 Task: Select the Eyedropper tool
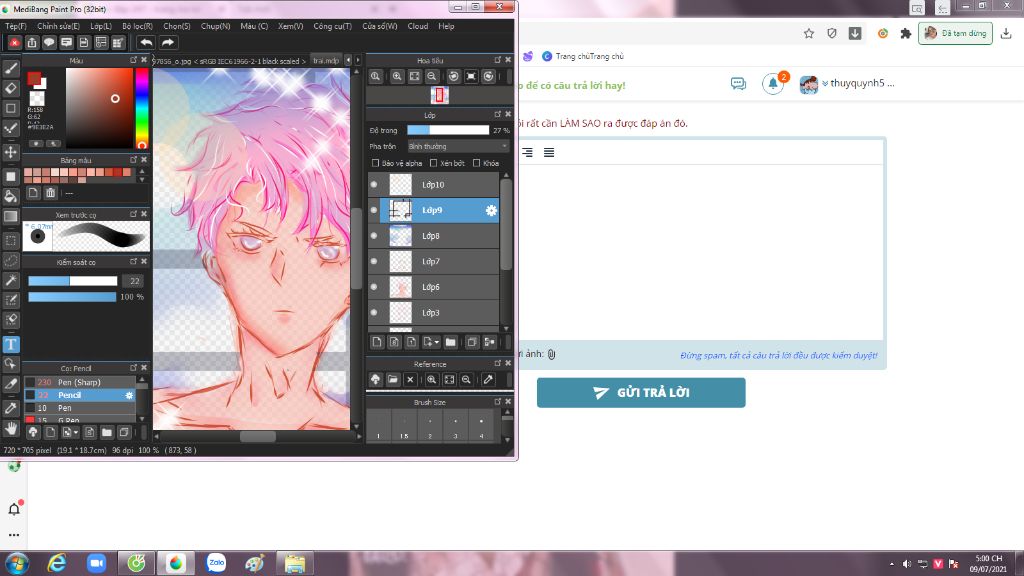click(x=11, y=408)
